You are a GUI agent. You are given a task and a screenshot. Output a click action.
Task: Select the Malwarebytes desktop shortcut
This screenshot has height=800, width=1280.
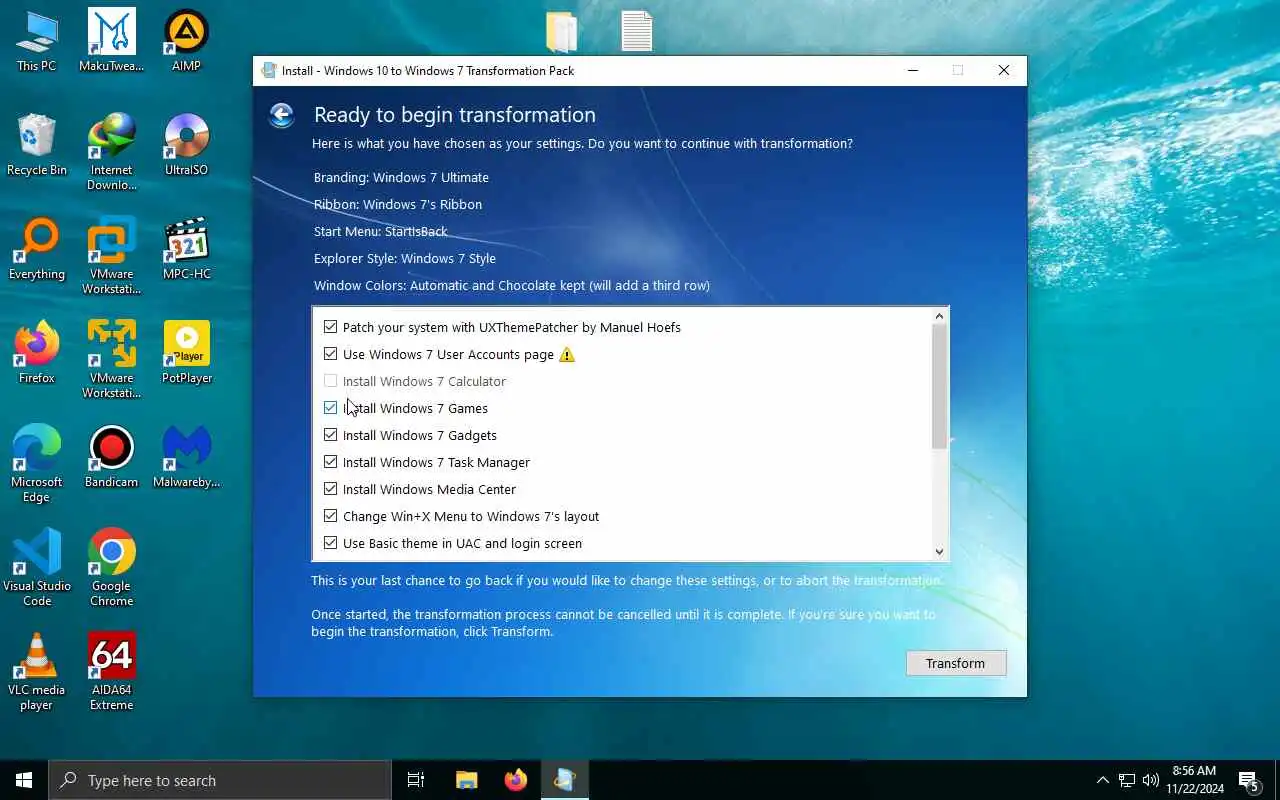187,458
